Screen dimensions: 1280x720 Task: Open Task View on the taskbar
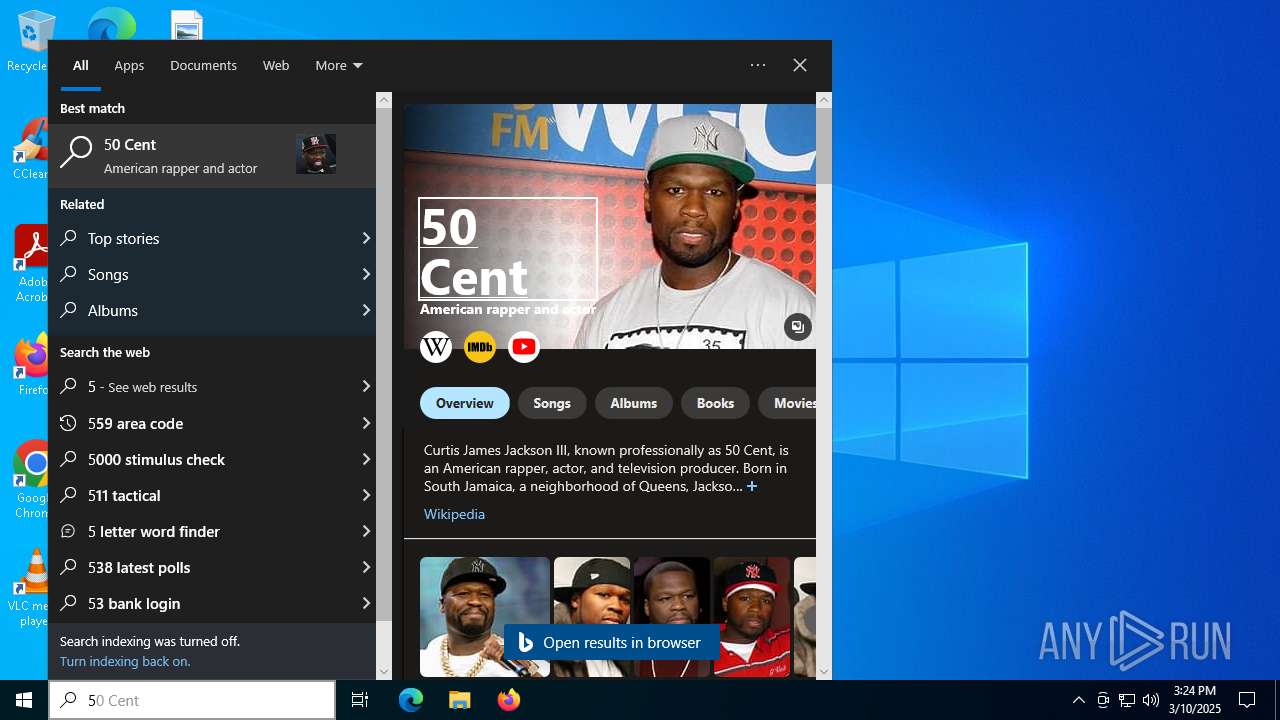coord(360,700)
